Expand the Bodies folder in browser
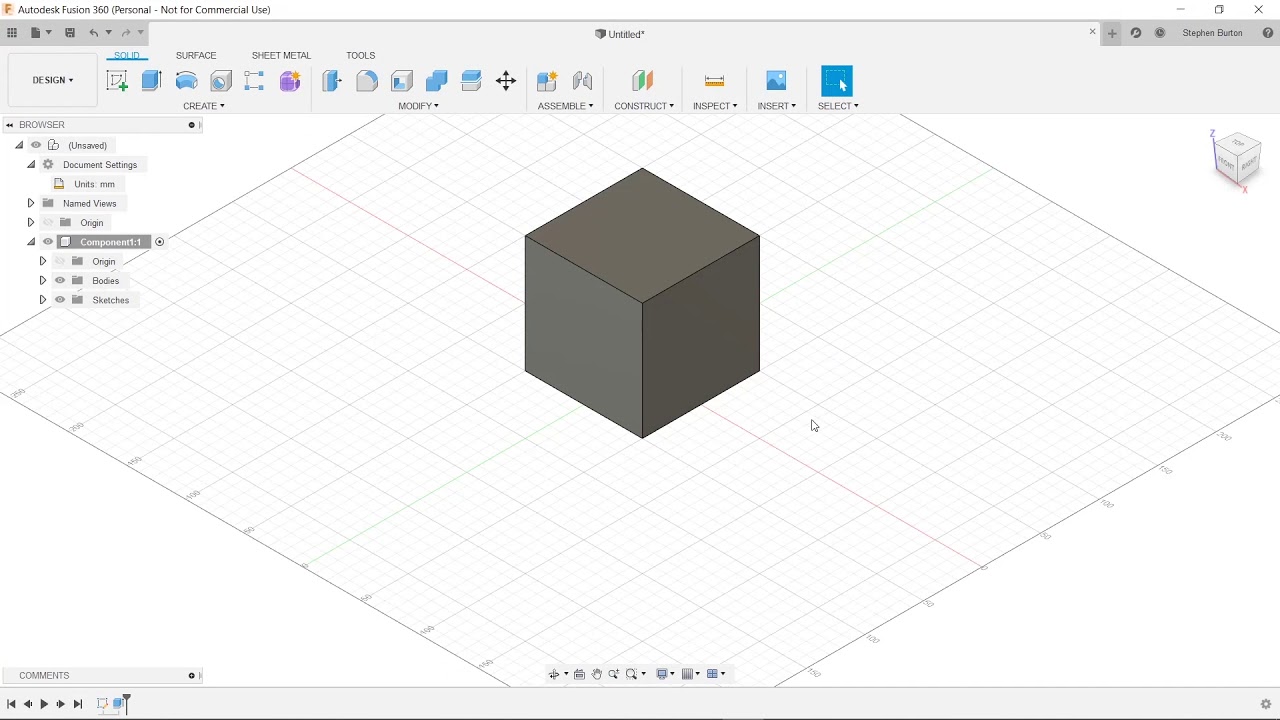1280x720 pixels. [43, 281]
